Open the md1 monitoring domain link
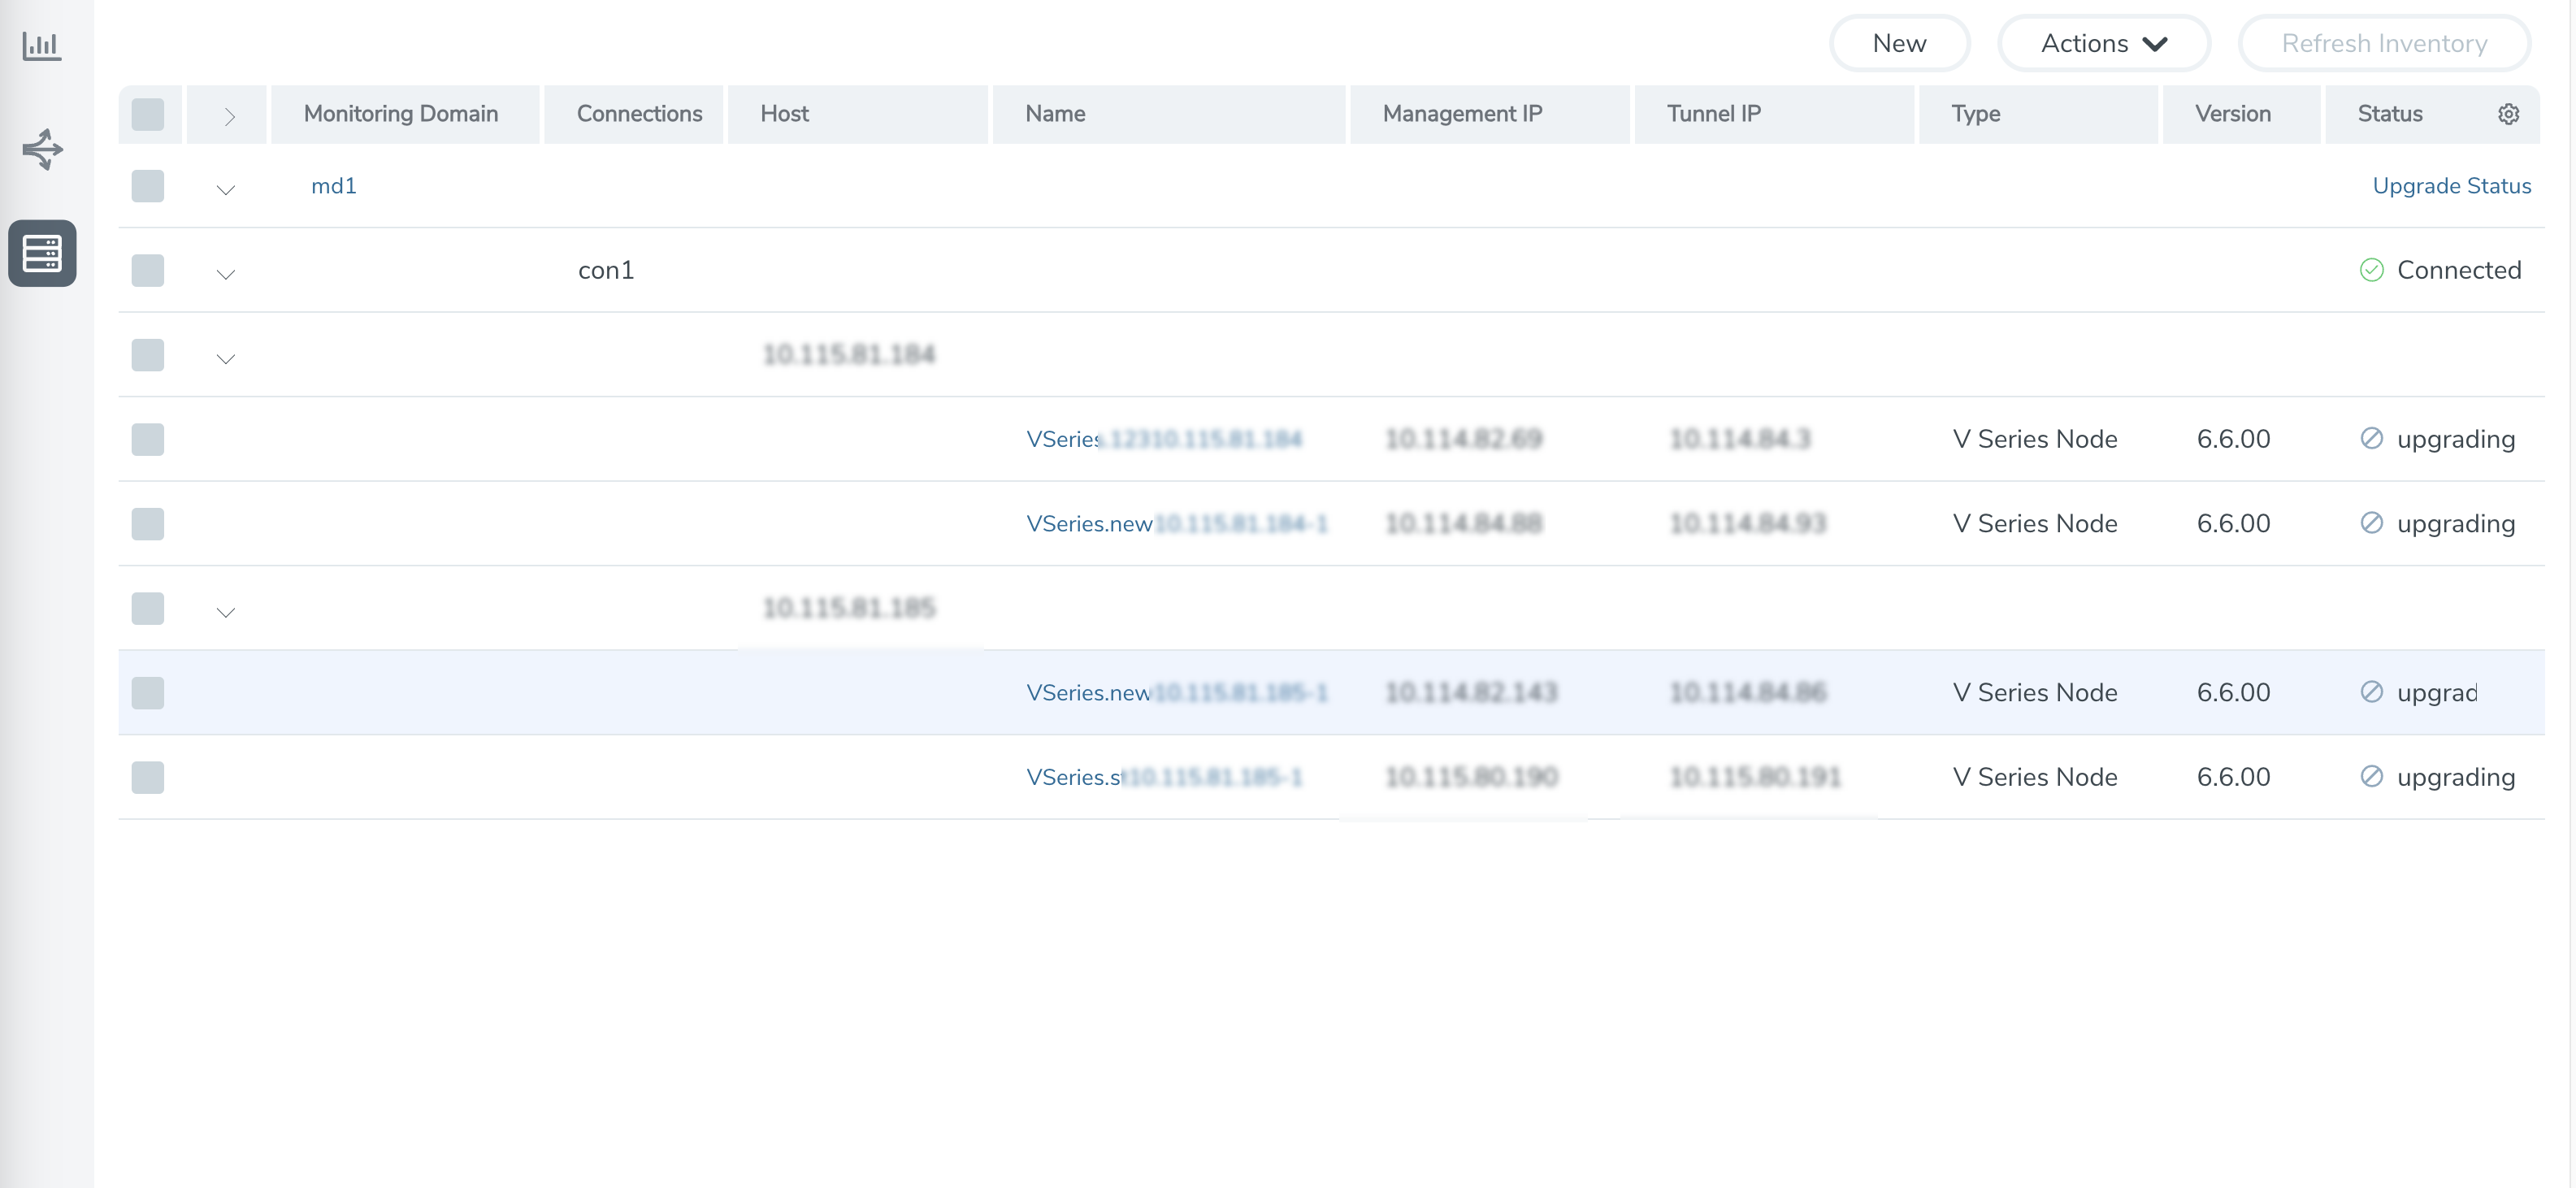This screenshot has height=1188, width=2576. pyautogui.click(x=334, y=186)
